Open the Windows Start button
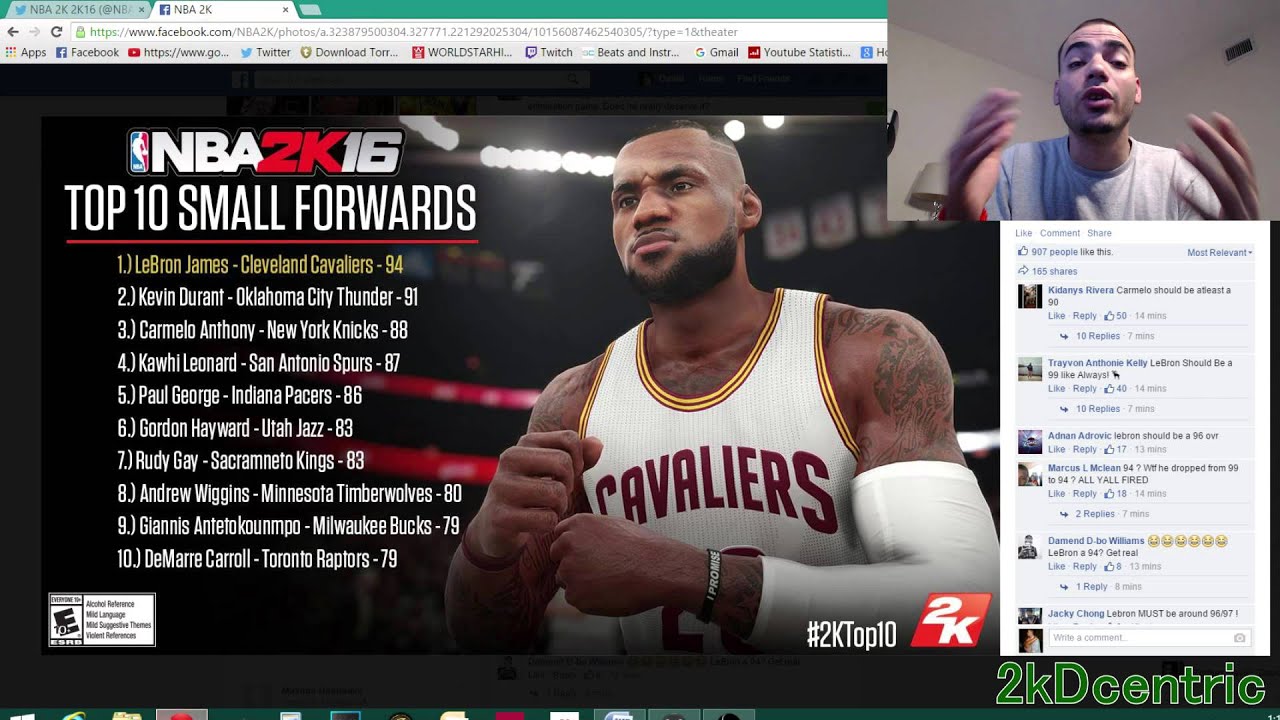This screenshot has width=1280, height=720. pyautogui.click(x=20, y=716)
